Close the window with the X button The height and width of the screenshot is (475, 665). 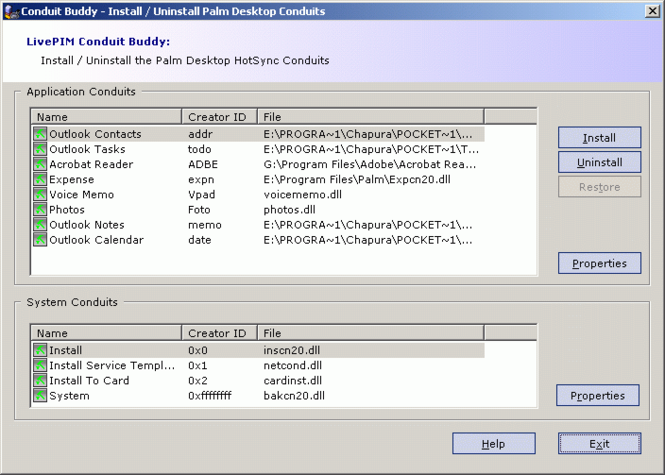[652, 11]
